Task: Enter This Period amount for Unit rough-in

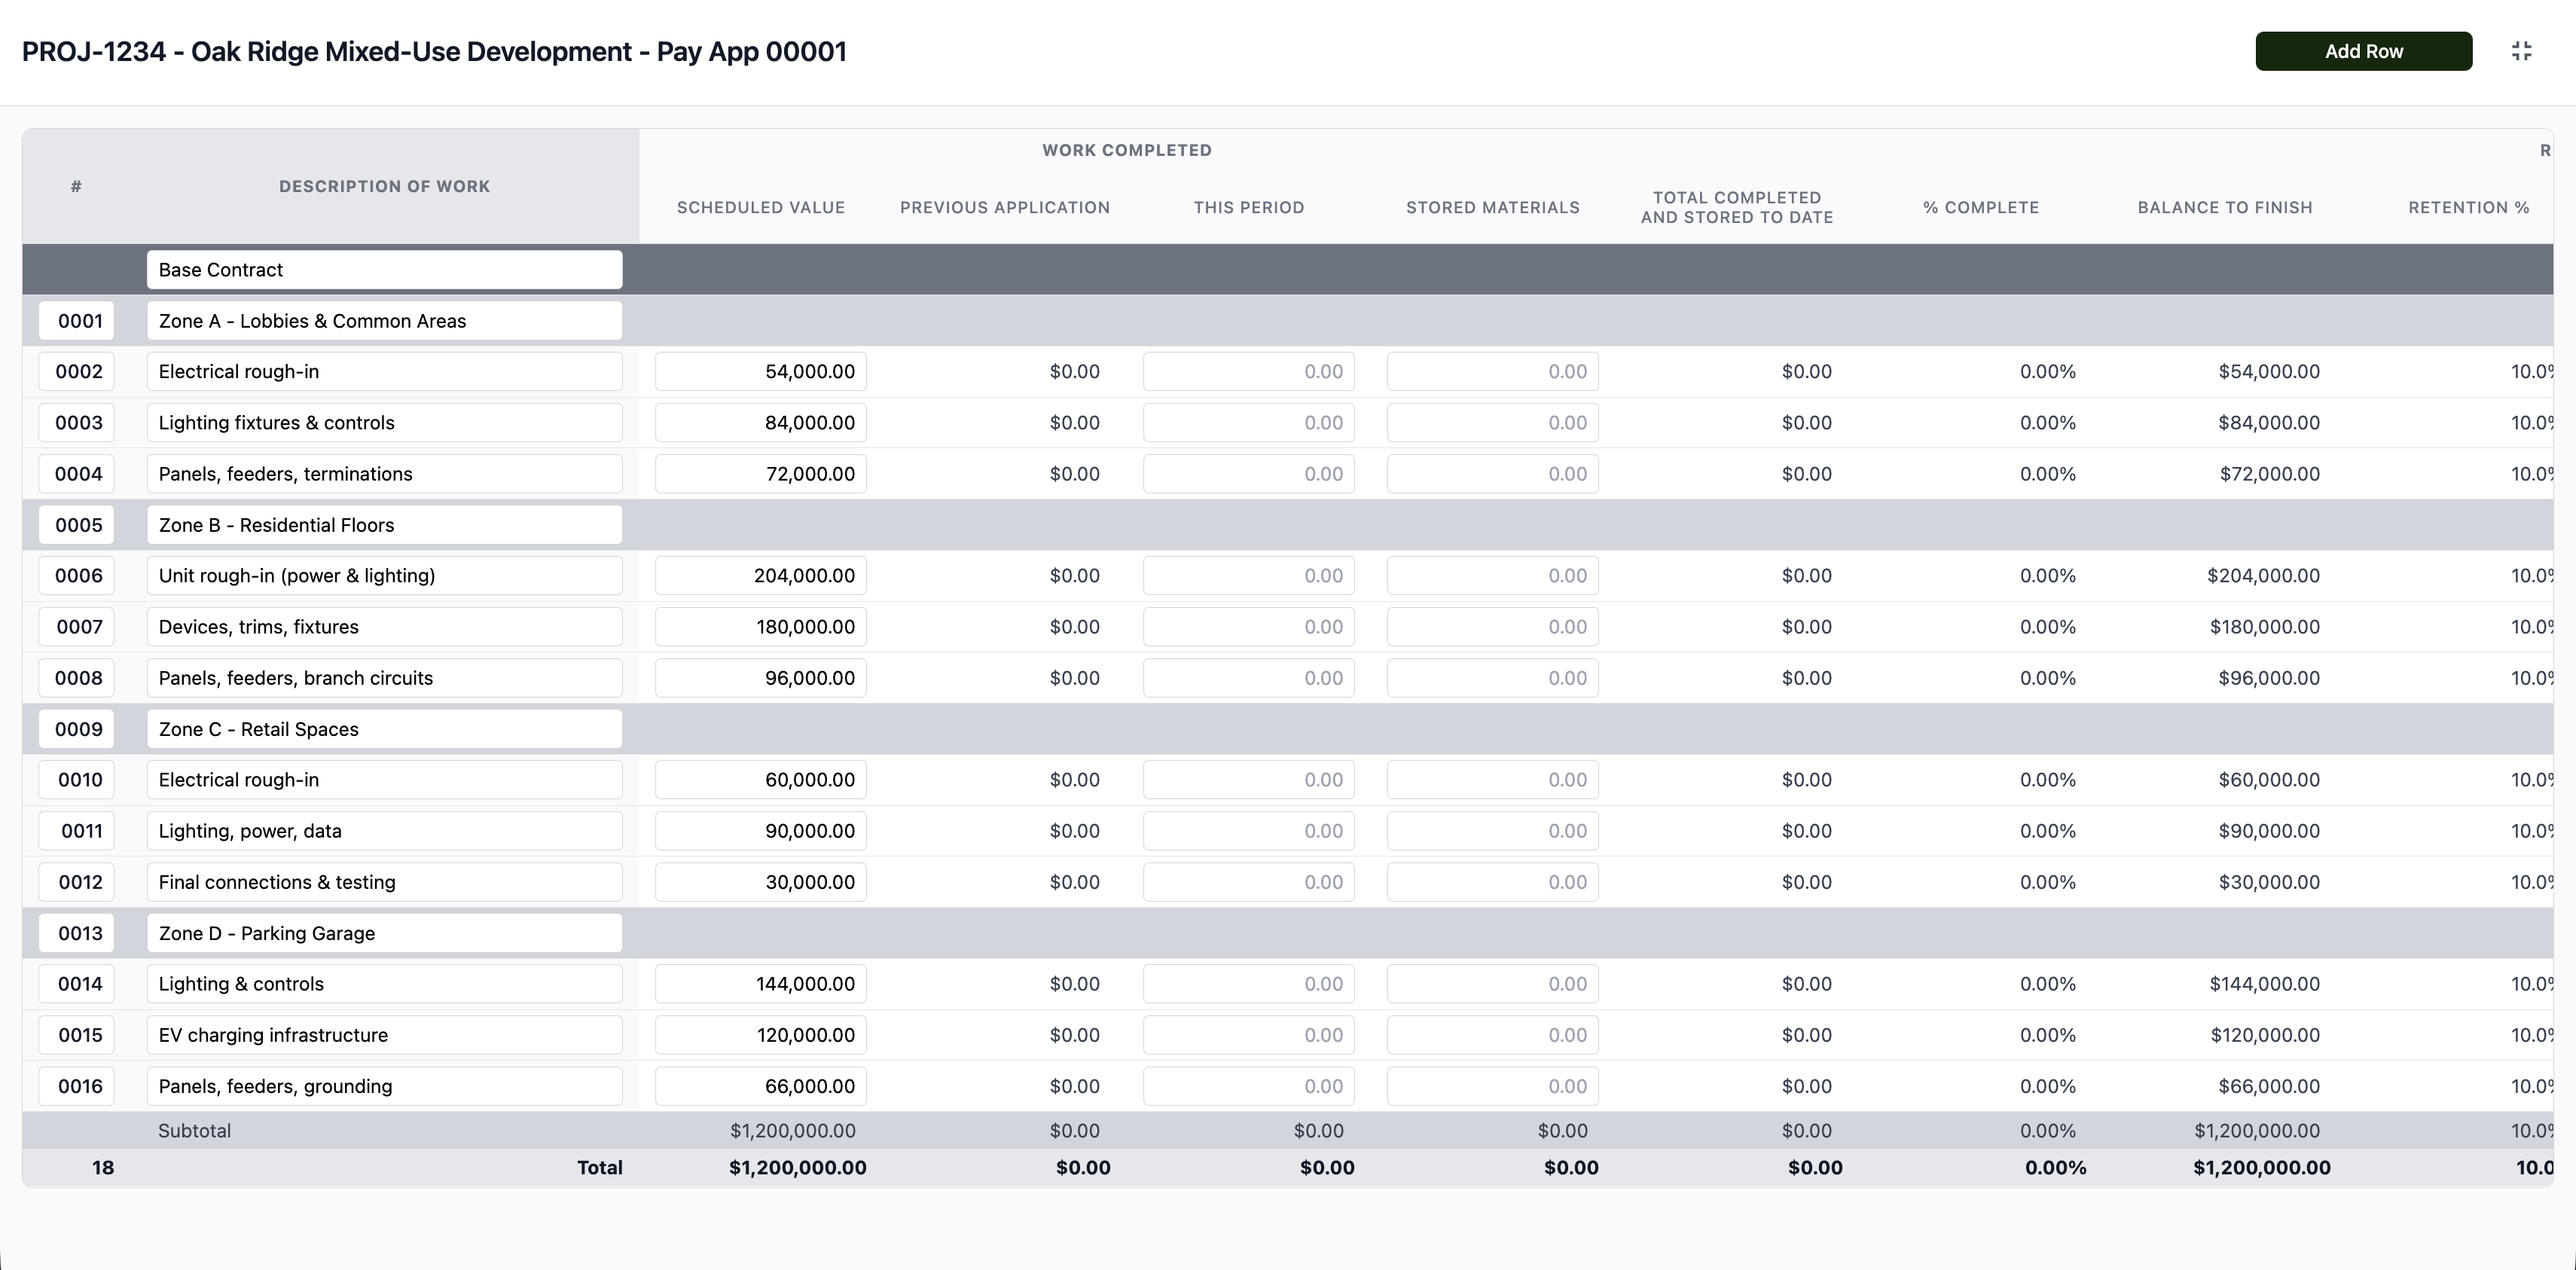Action: (x=1248, y=575)
